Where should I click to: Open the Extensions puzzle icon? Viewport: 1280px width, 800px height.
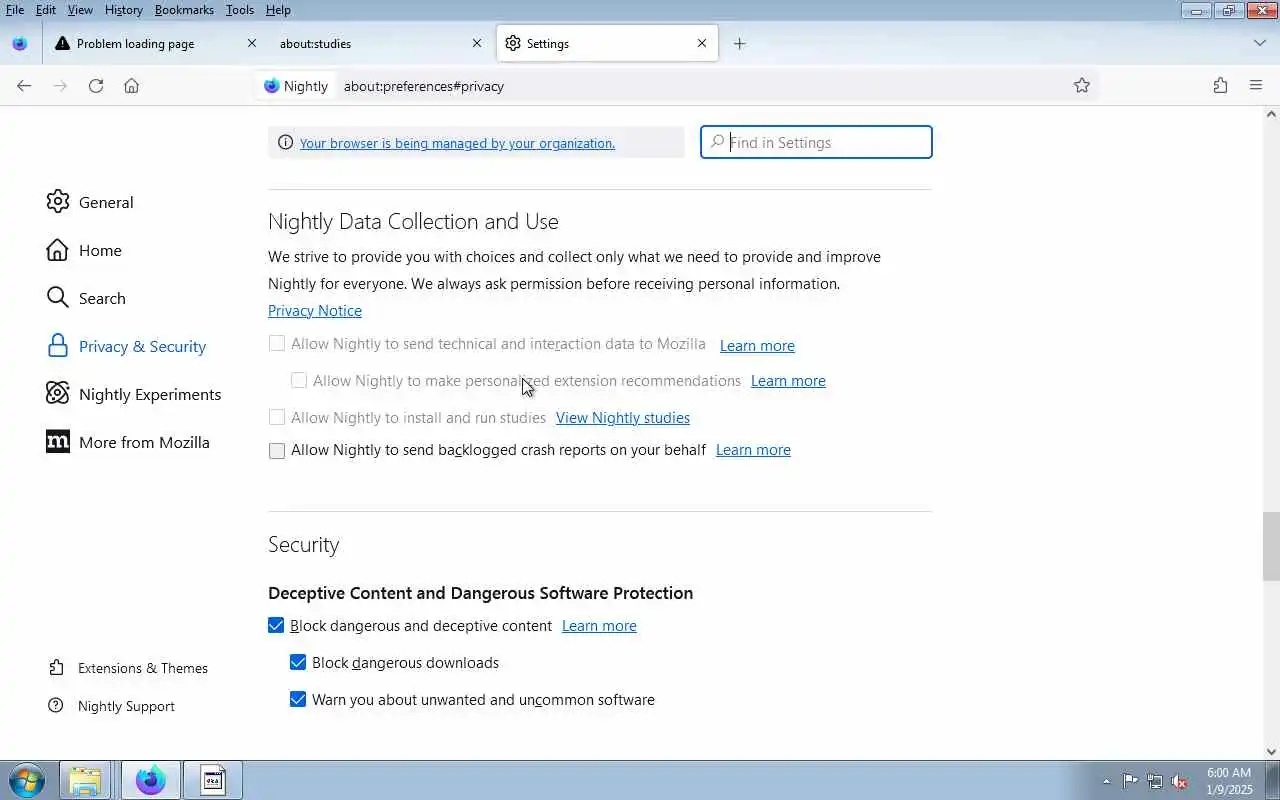click(1220, 86)
